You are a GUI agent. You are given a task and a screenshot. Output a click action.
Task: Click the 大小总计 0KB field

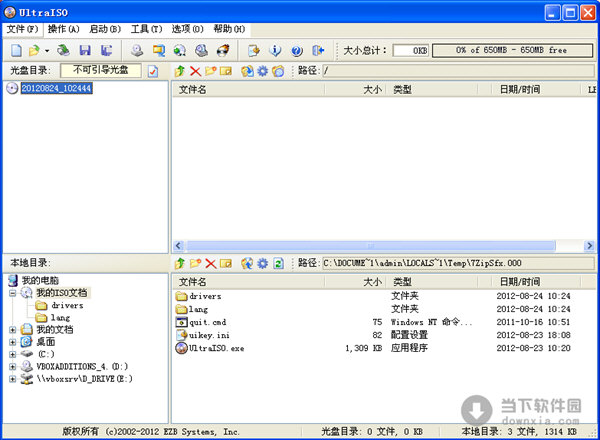(x=411, y=50)
